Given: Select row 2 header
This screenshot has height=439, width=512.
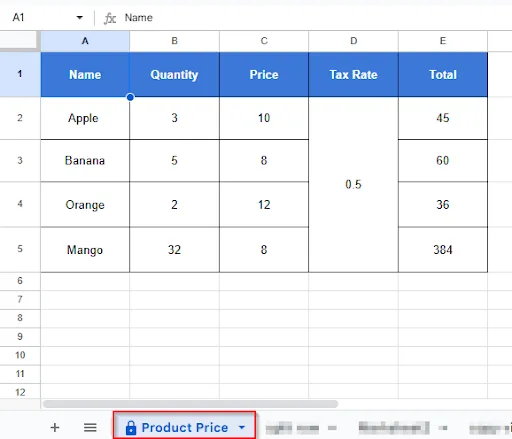Looking at the screenshot, I should (x=20, y=118).
